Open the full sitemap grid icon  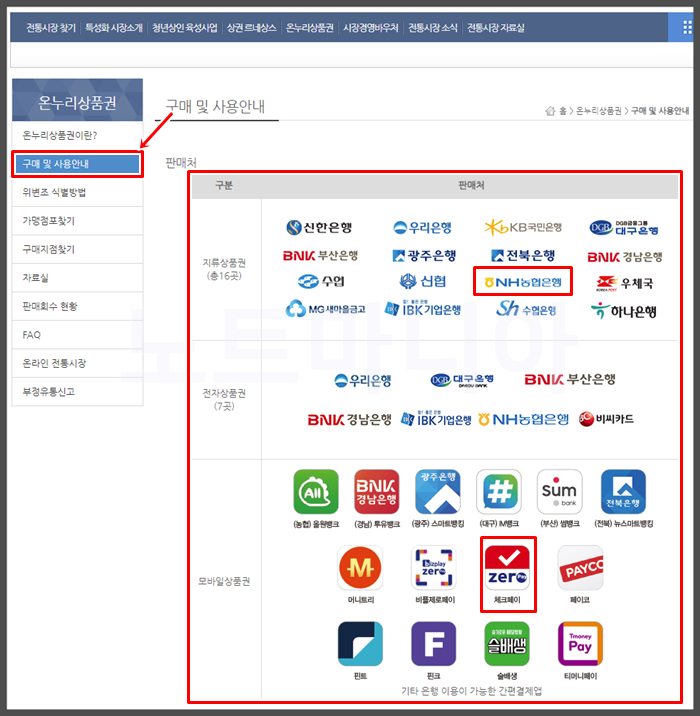687,28
